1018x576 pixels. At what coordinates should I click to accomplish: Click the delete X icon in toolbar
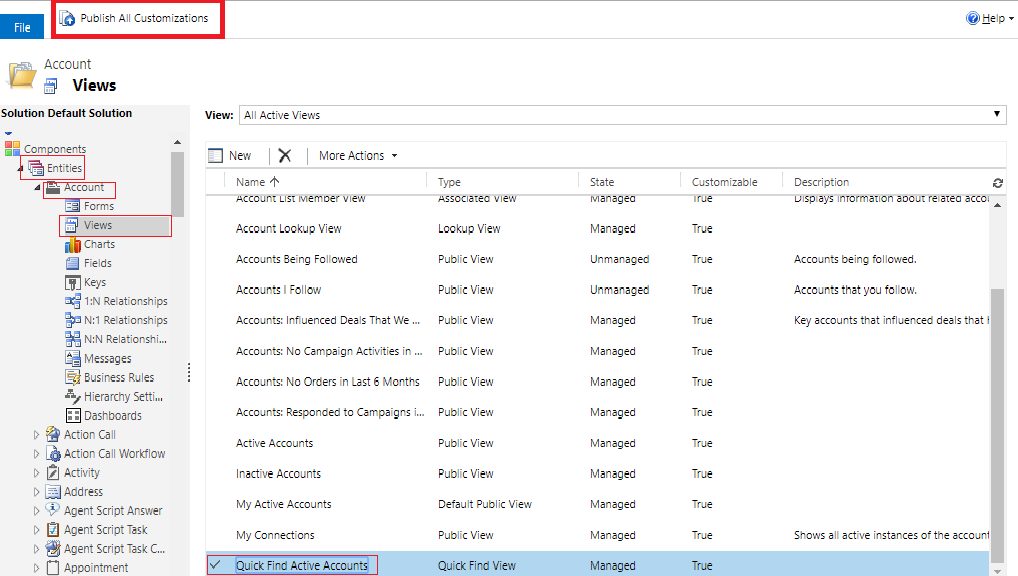285,155
